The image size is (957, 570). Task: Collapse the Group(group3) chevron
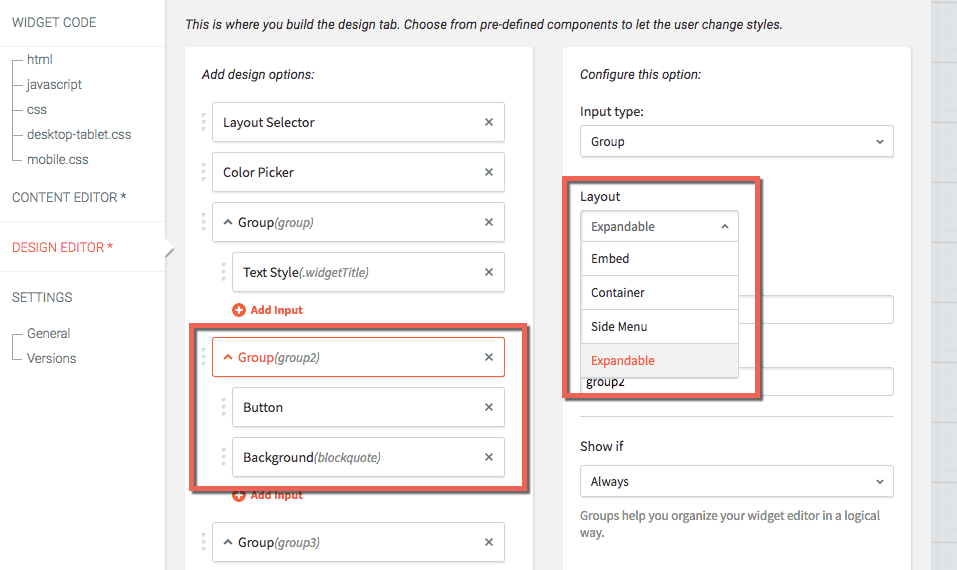click(228, 542)
